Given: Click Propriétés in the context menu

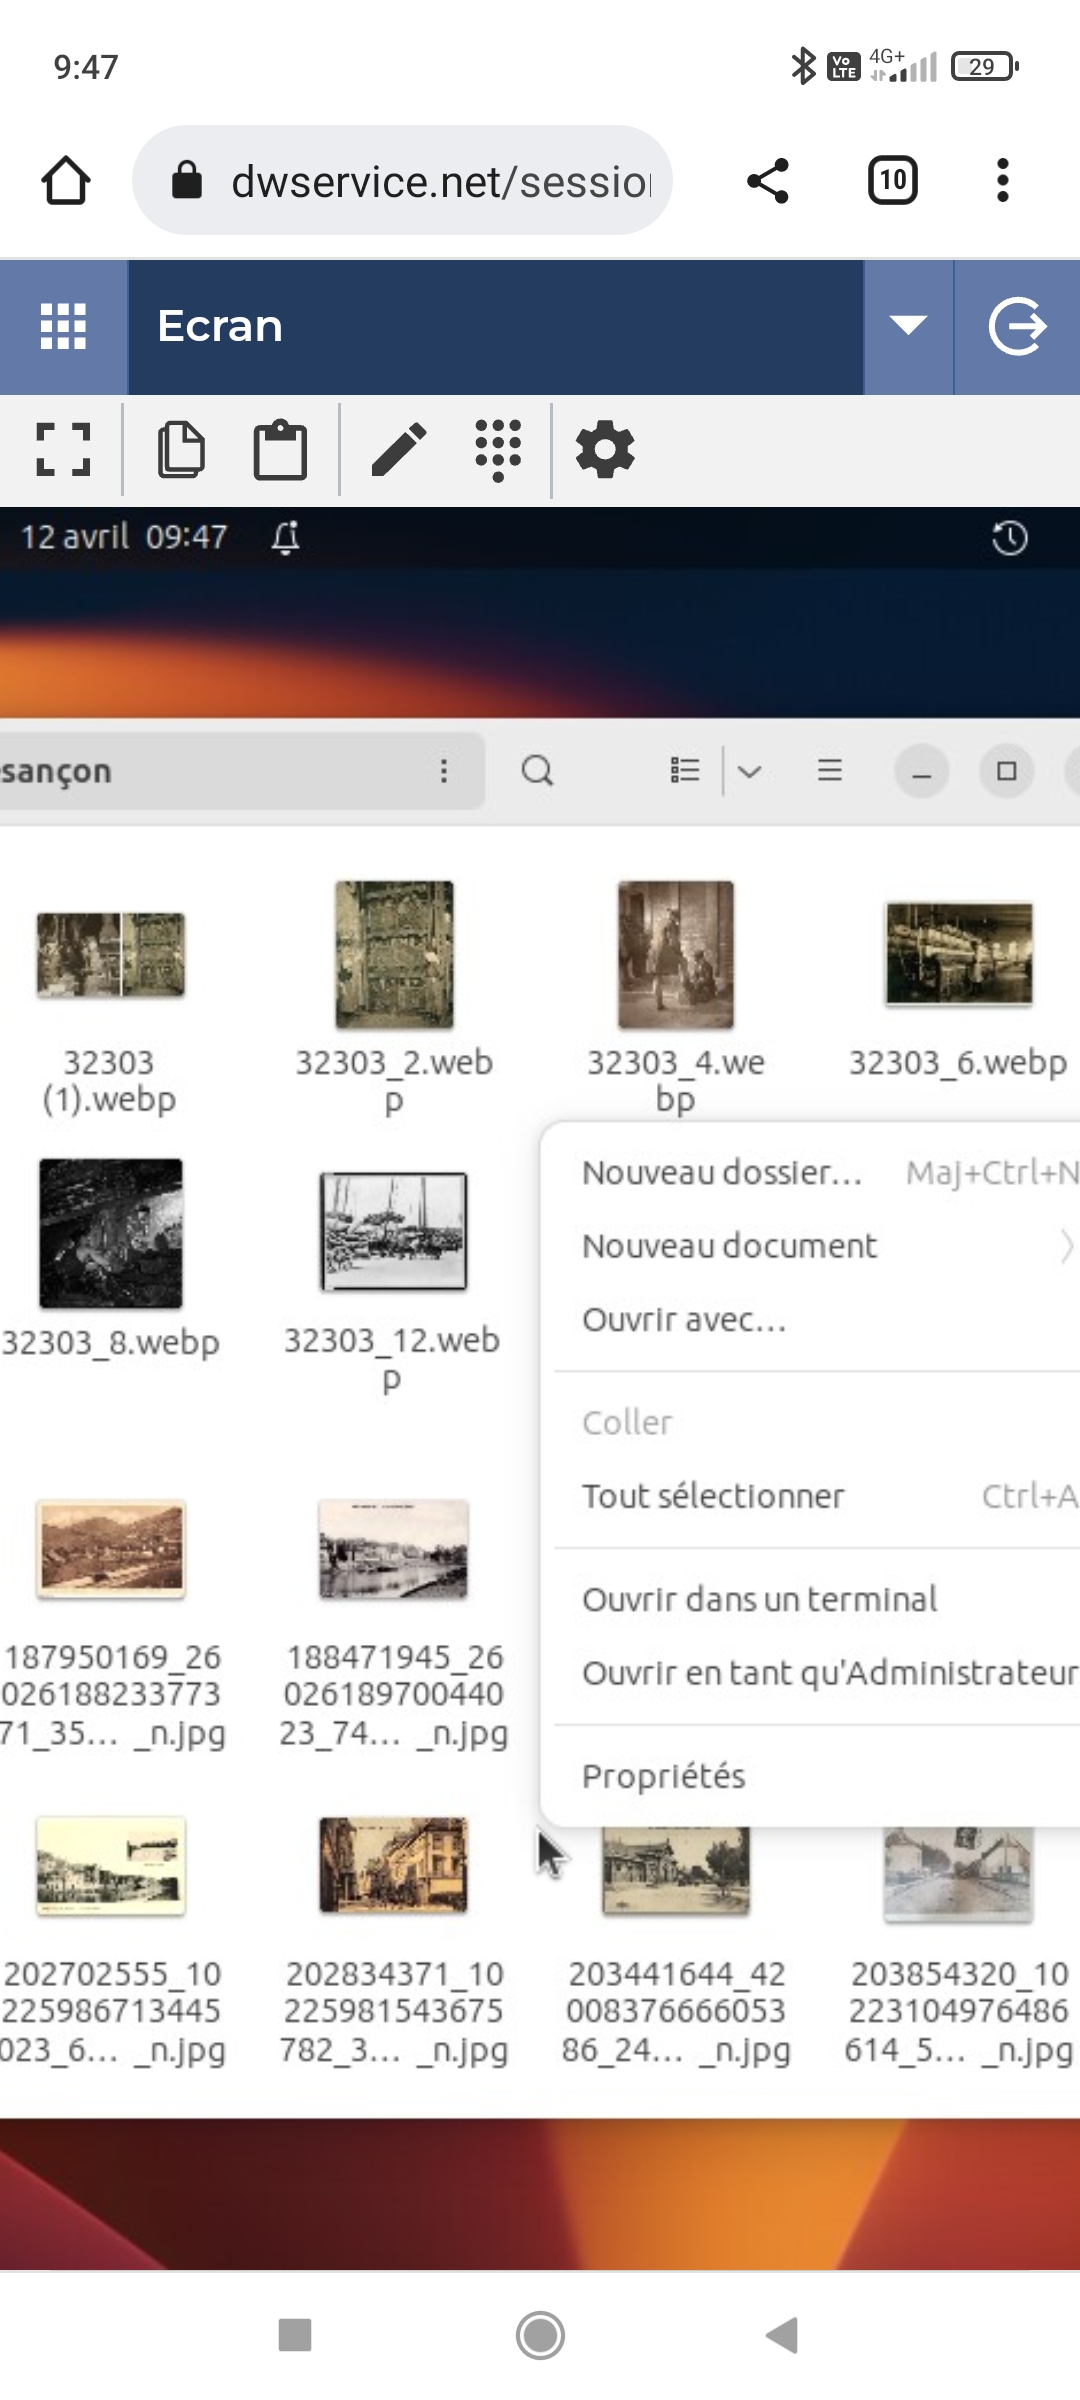Looking at the screenshot, I should click(664, 1776).
